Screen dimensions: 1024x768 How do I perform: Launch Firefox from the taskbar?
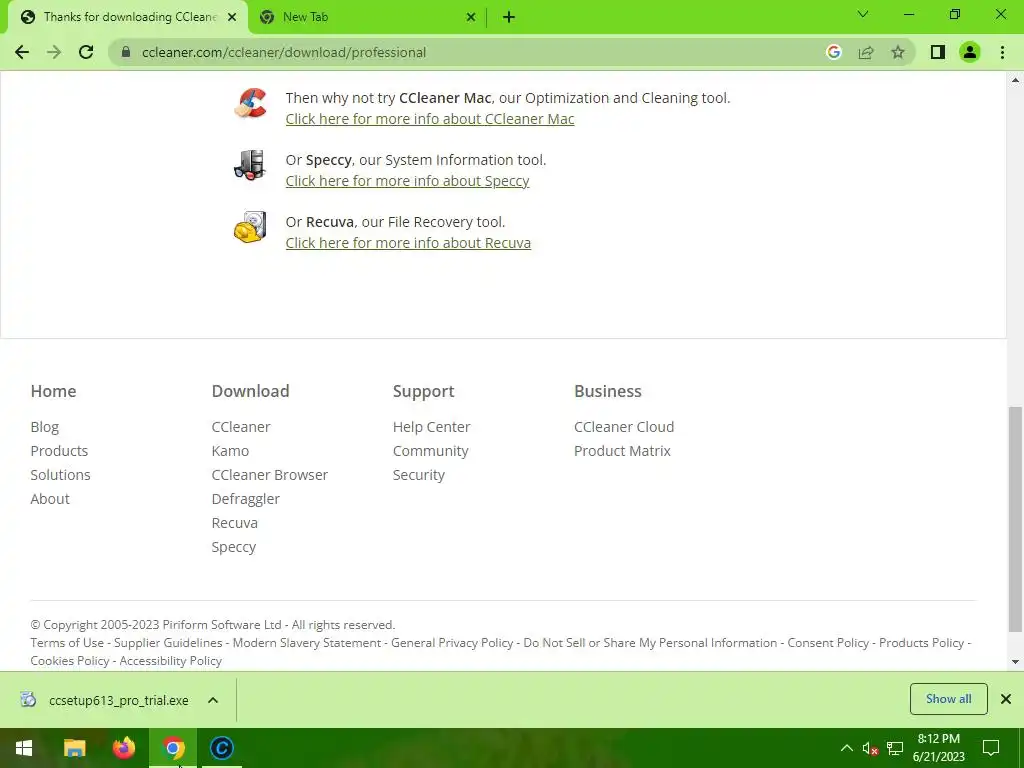[123, 748]
